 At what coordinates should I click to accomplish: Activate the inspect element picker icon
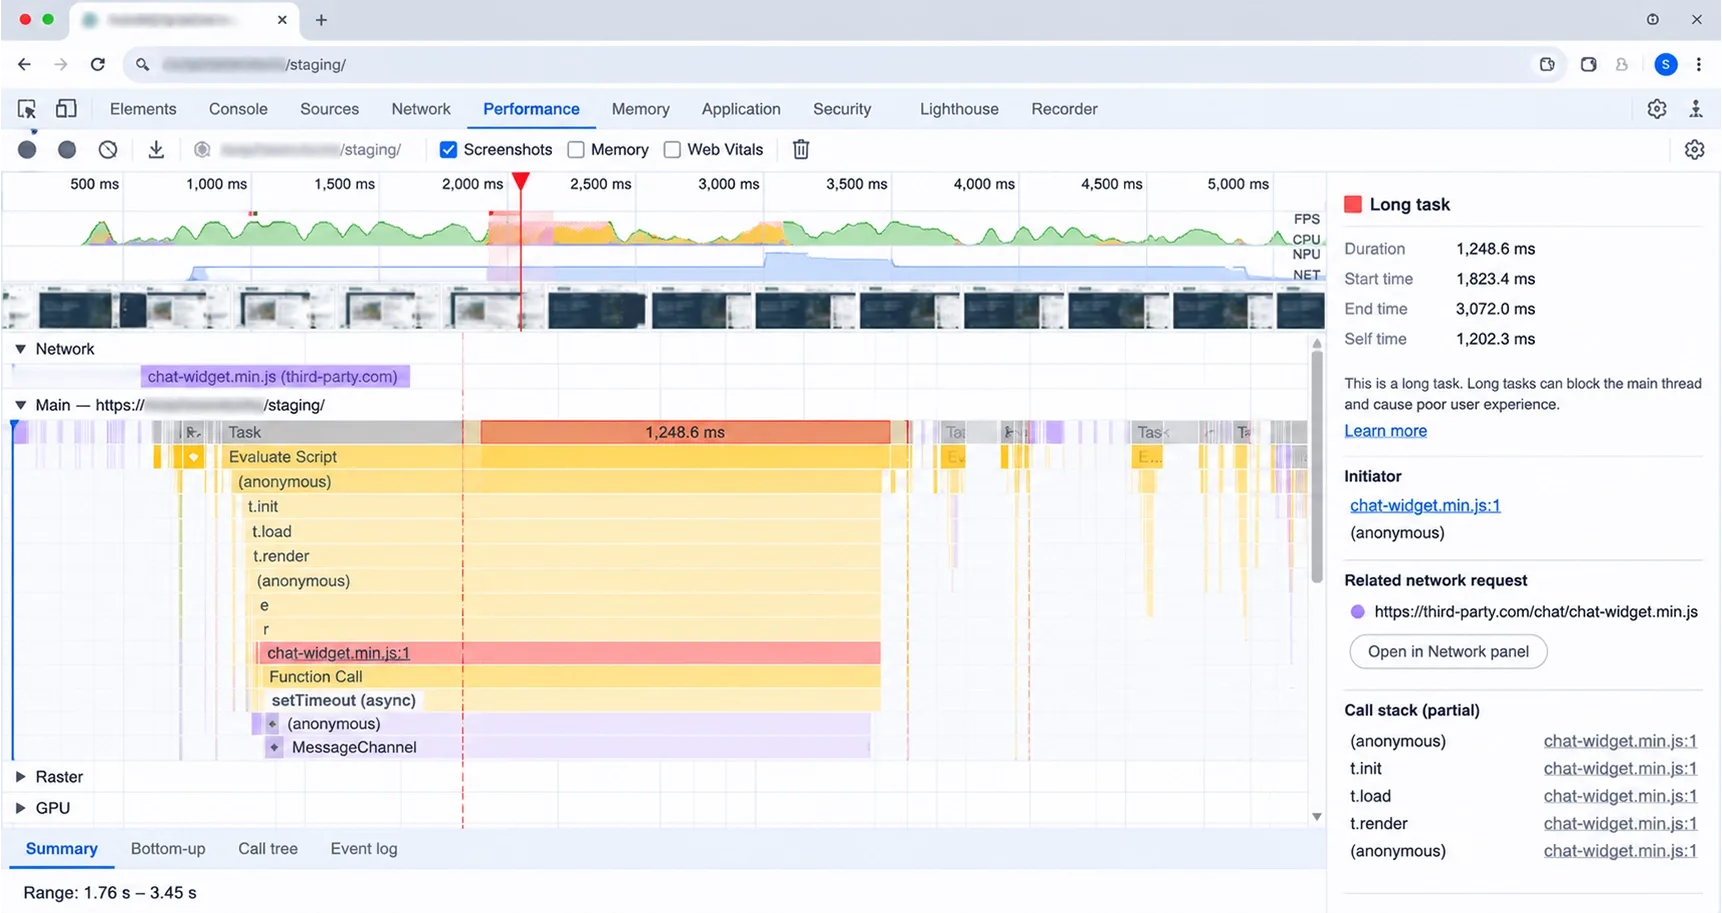coord(27,109)
